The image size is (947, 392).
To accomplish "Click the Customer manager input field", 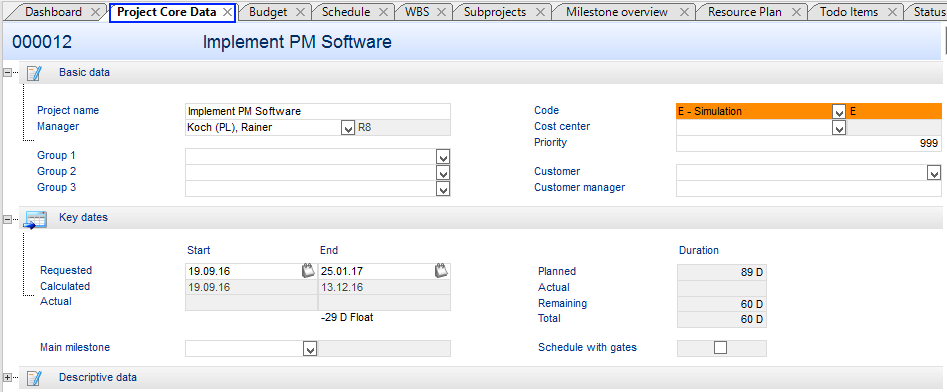I will click(809, 188).
